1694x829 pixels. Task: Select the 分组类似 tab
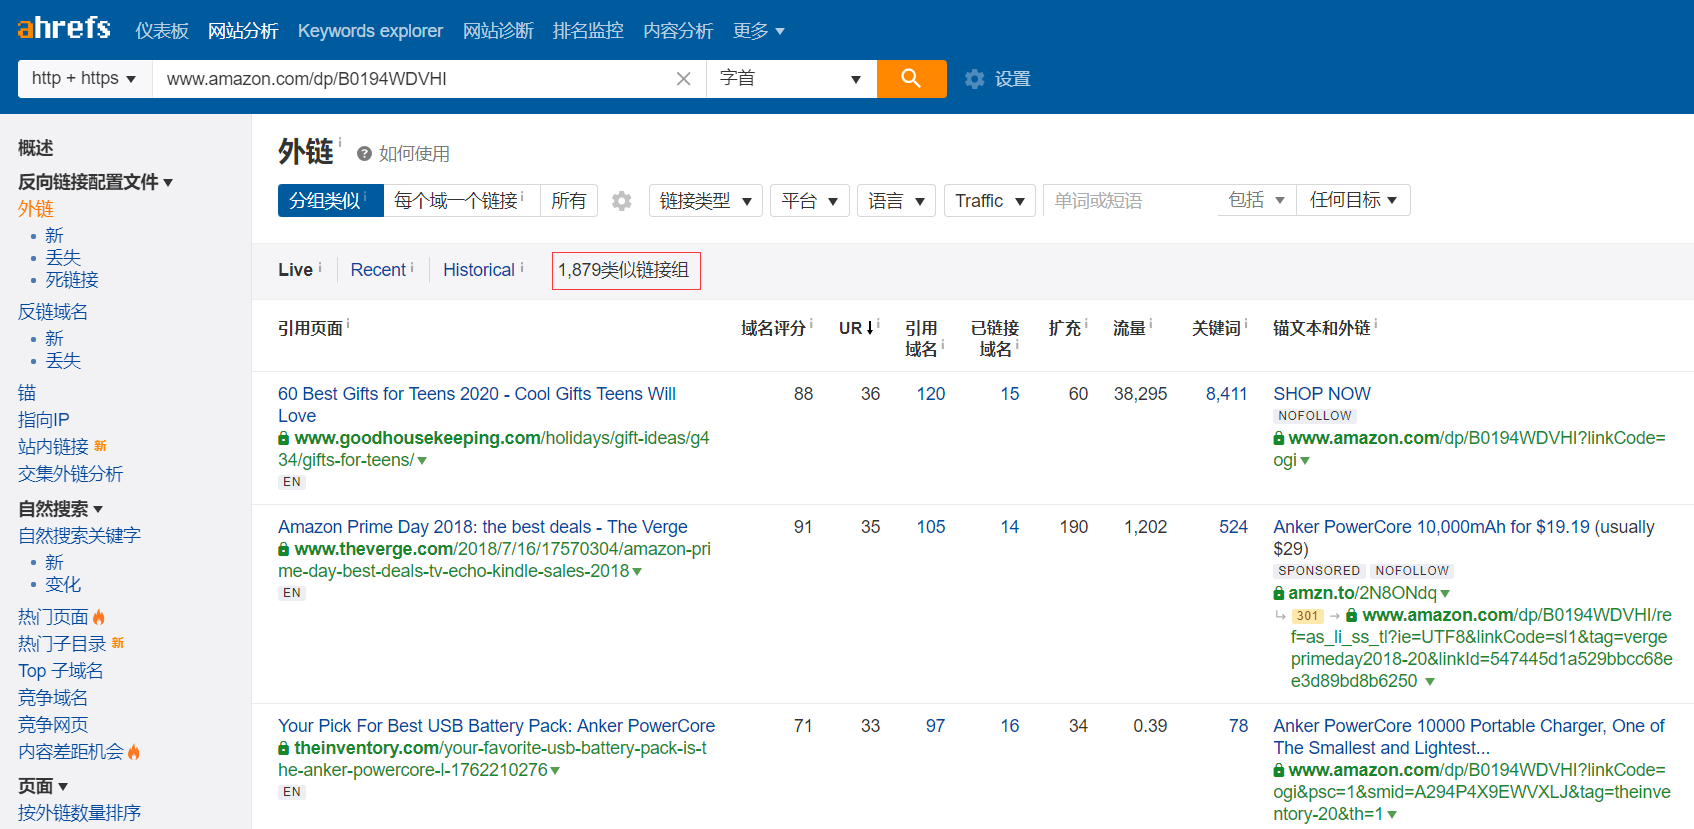point(330,201)
